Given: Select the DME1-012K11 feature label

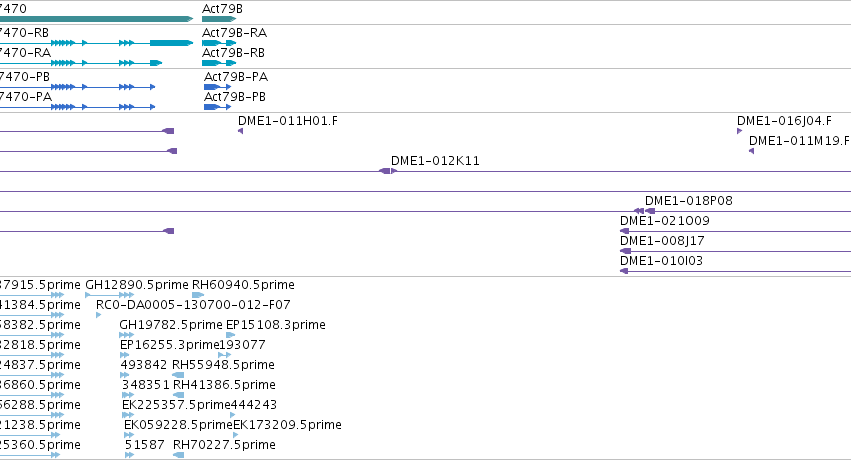Looking at the screenshot, I should [x=435, y=161].
